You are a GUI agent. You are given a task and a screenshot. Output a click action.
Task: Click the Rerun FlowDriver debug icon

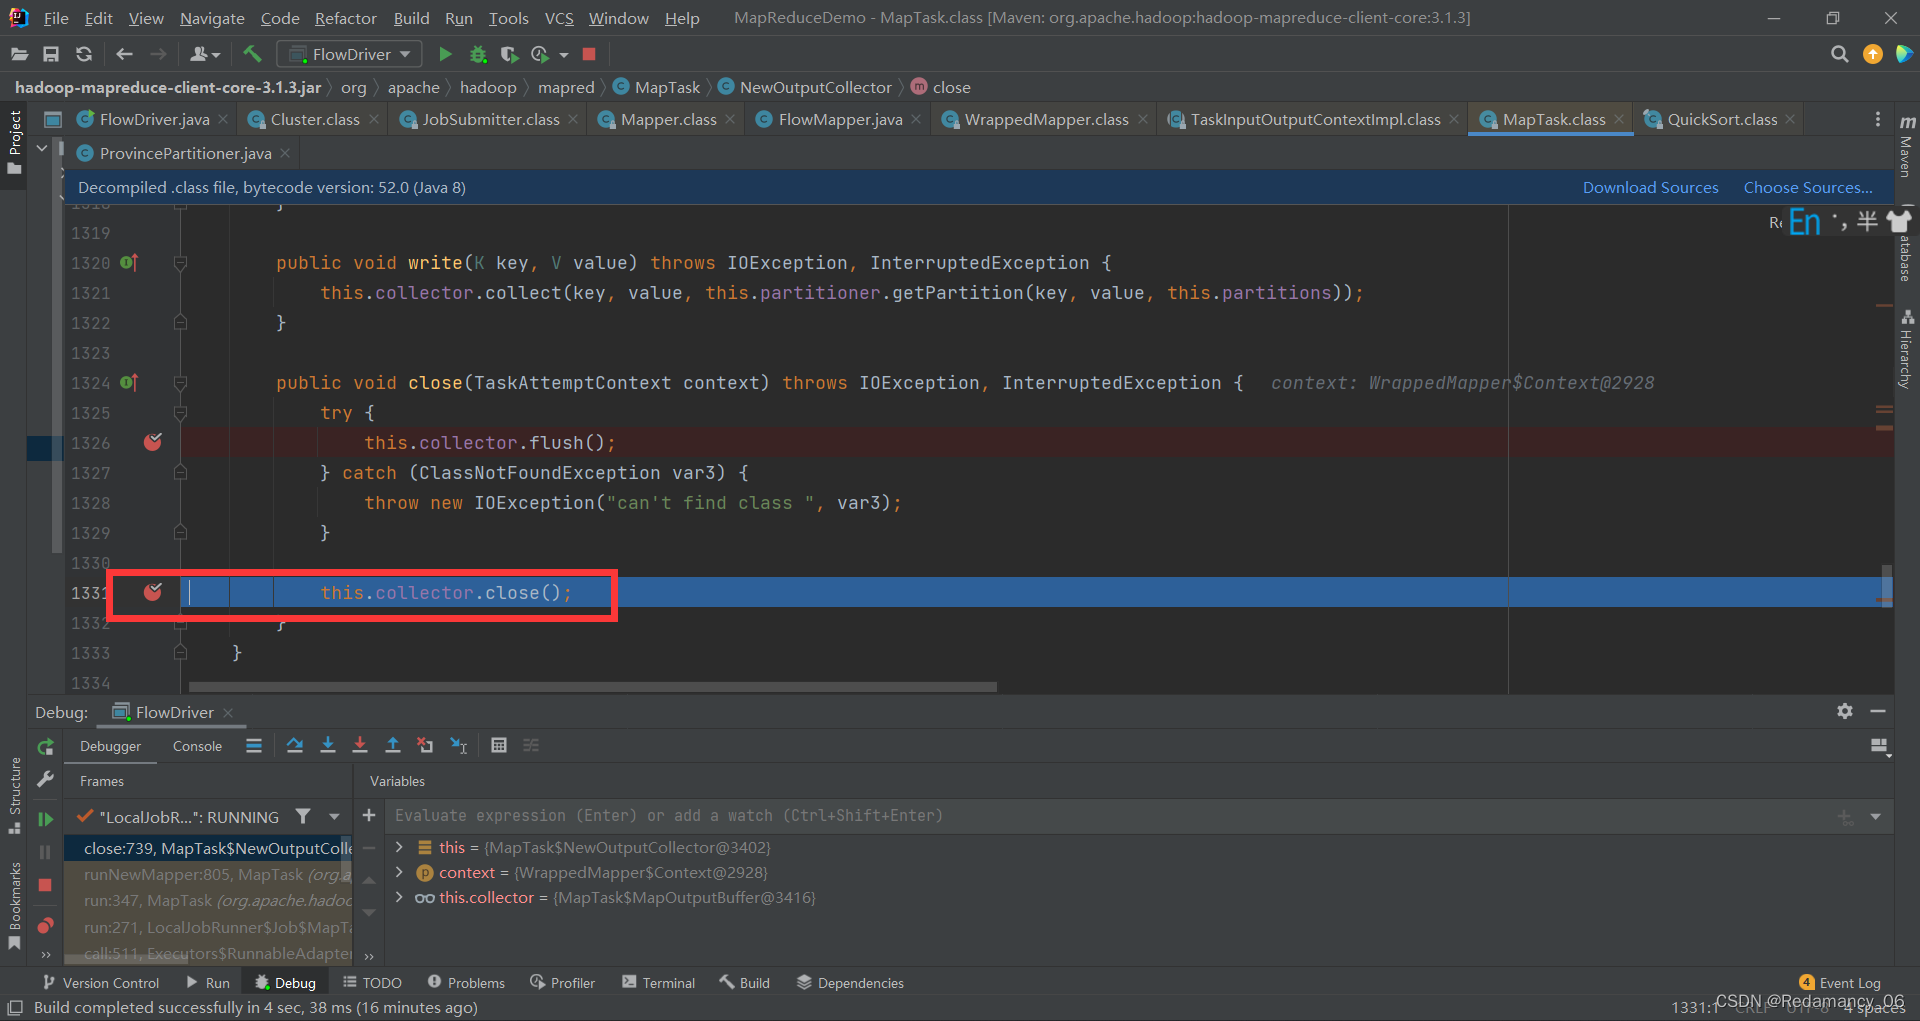coord(45,747)
